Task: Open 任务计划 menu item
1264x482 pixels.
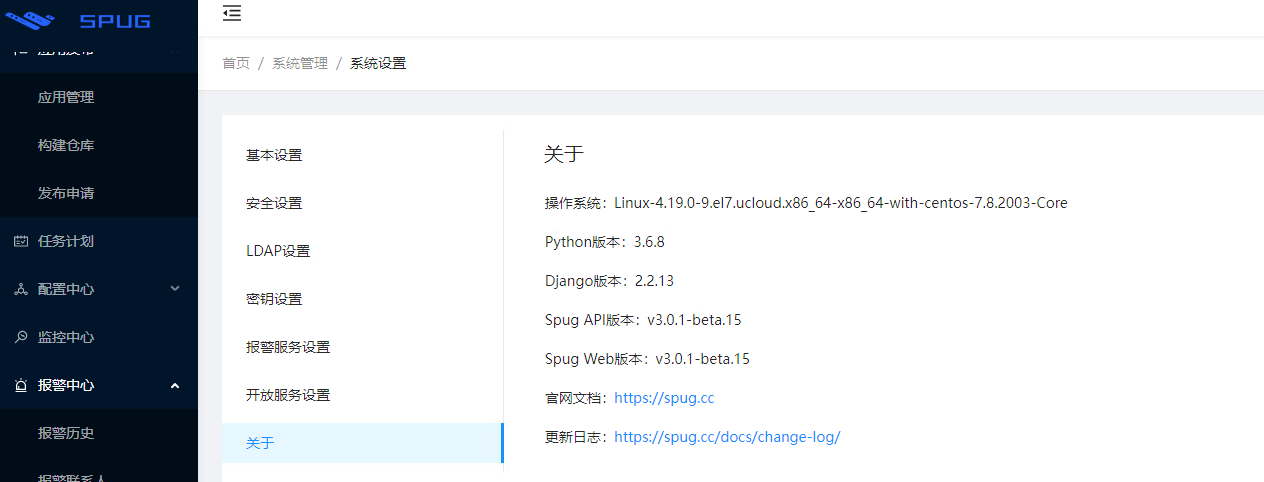Action: (99, 241)
